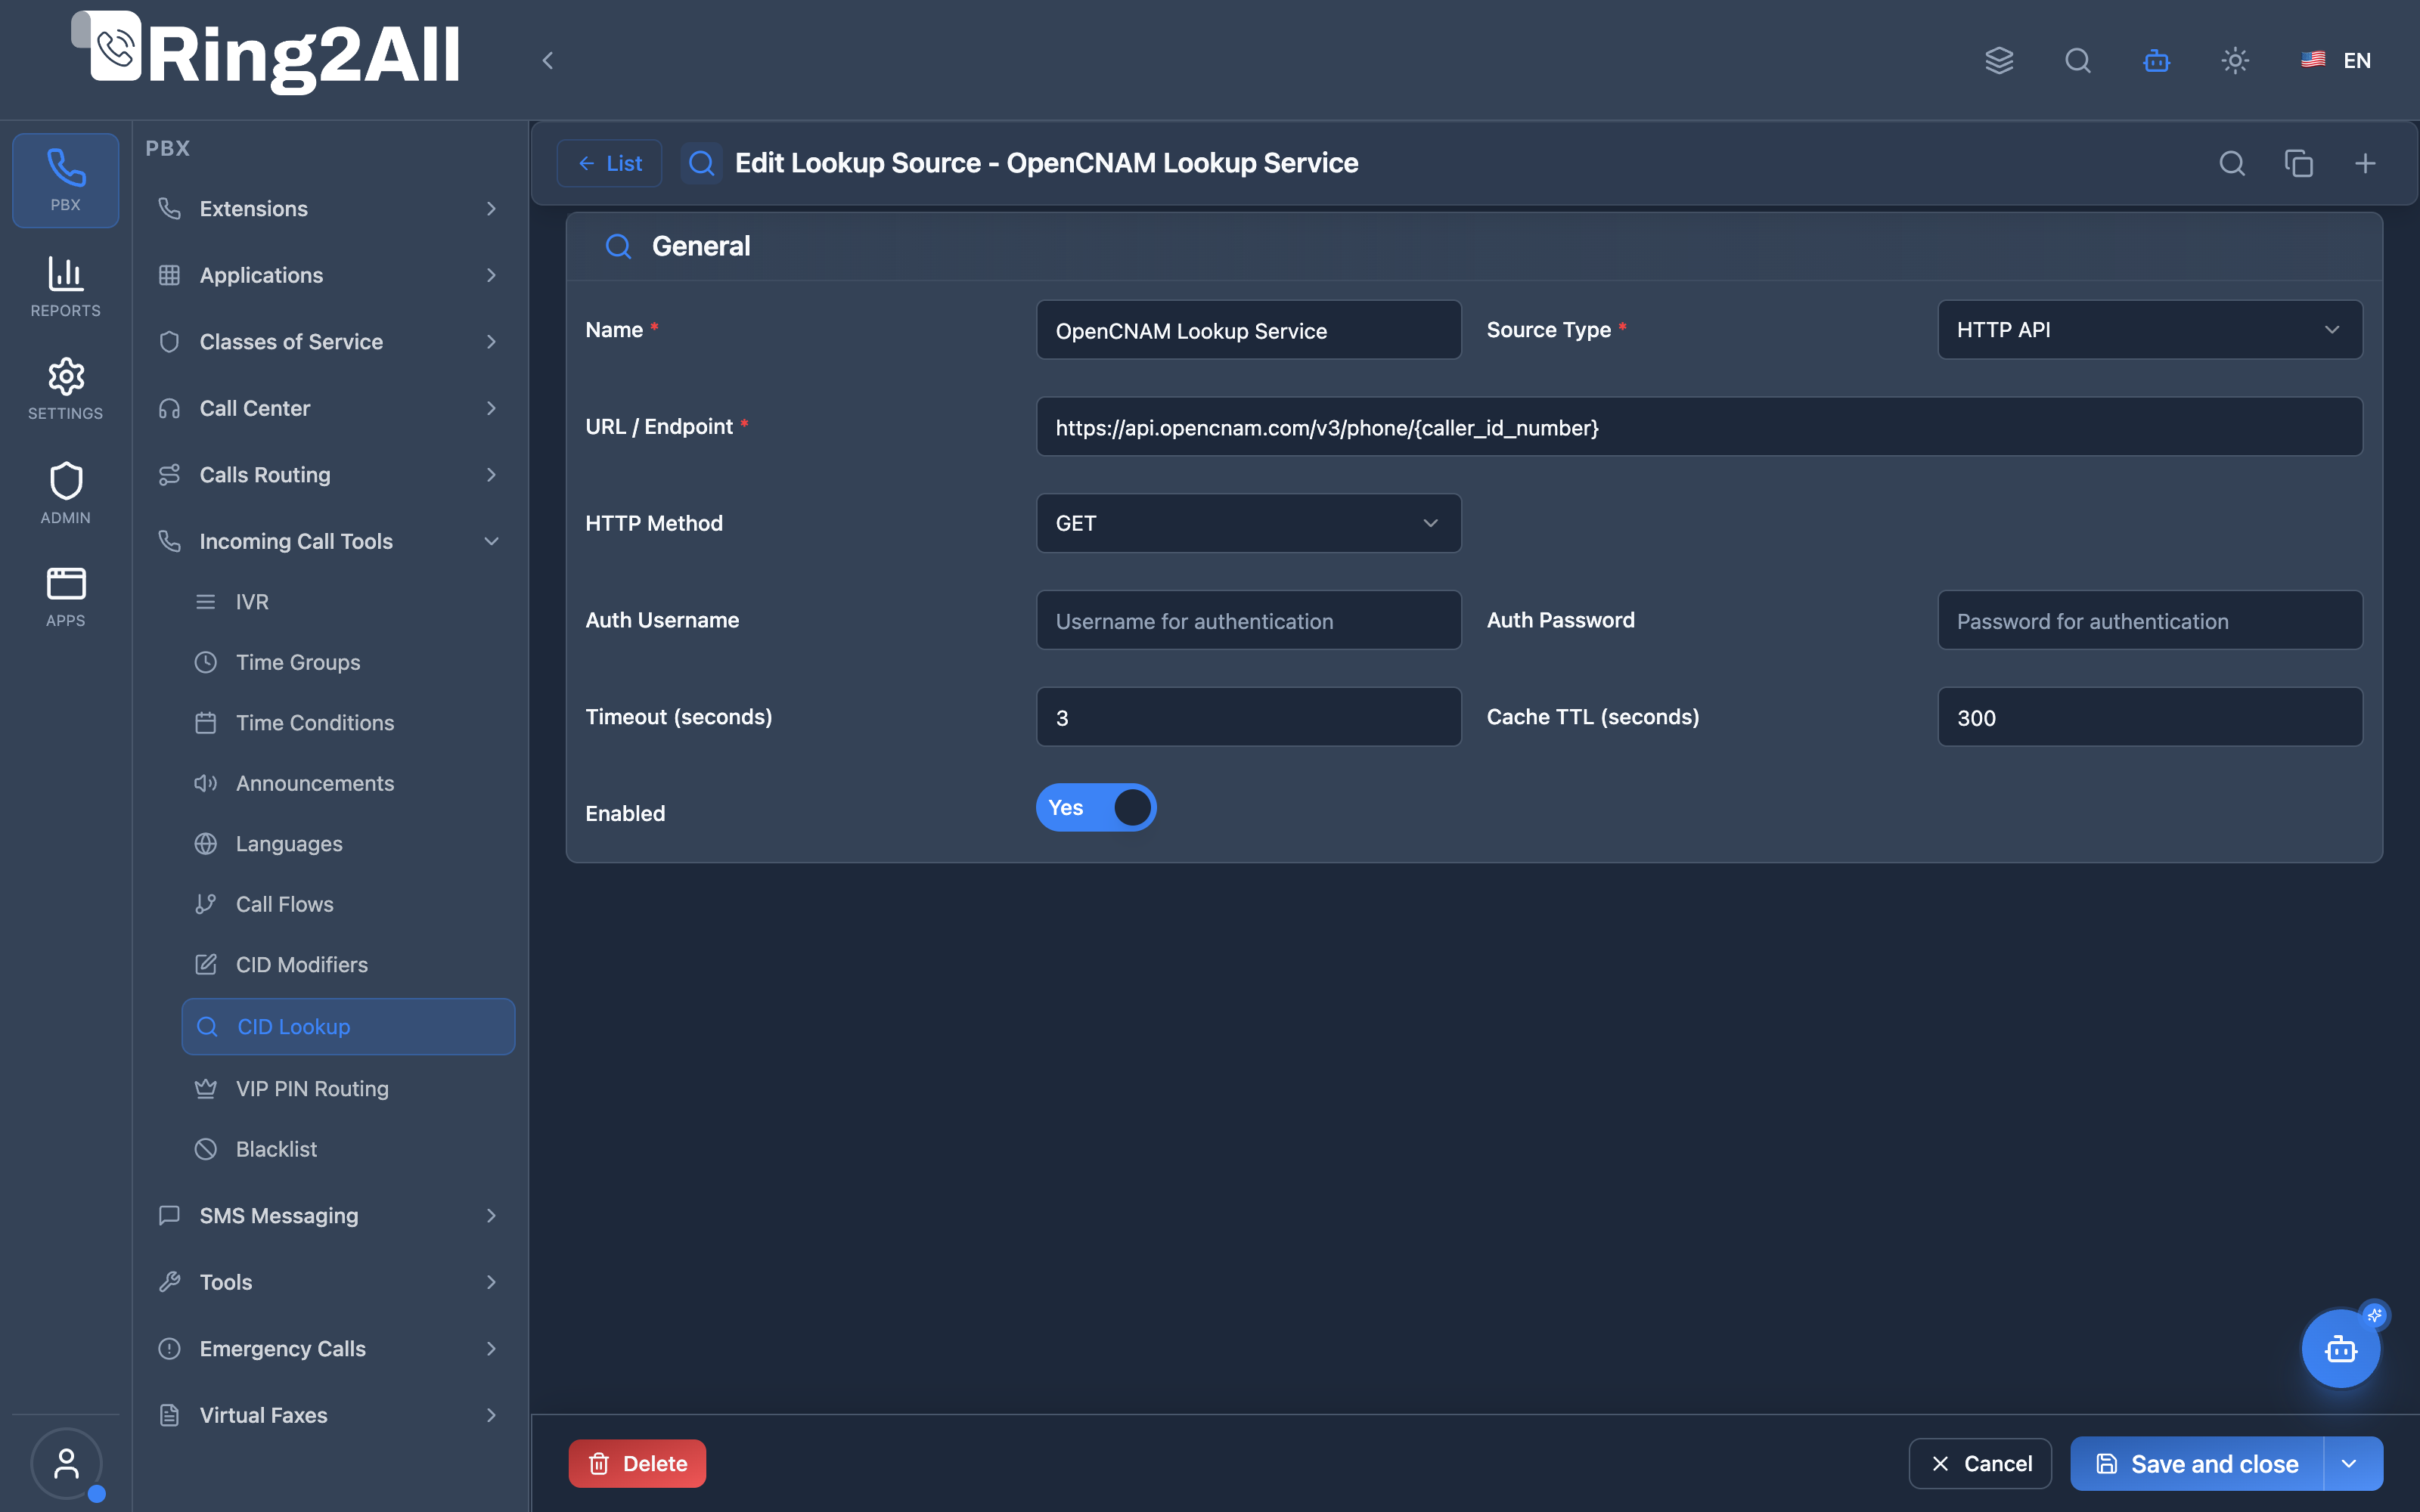Image resolution: width=2420 pixels, height=1512 pixels.
Task: Focus the URL / Endpoint input field
Action: coord(1699,427)
